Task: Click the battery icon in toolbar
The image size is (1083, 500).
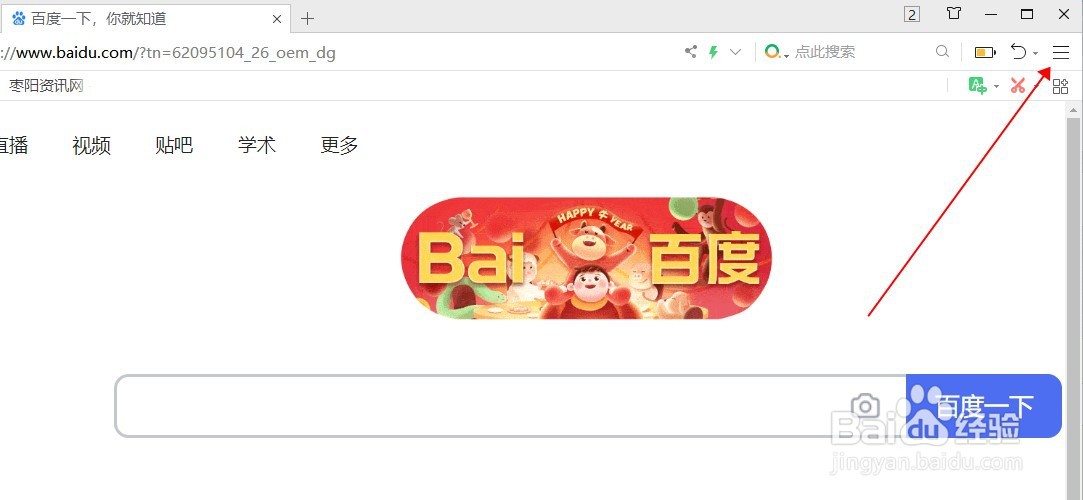Action: 984,52
